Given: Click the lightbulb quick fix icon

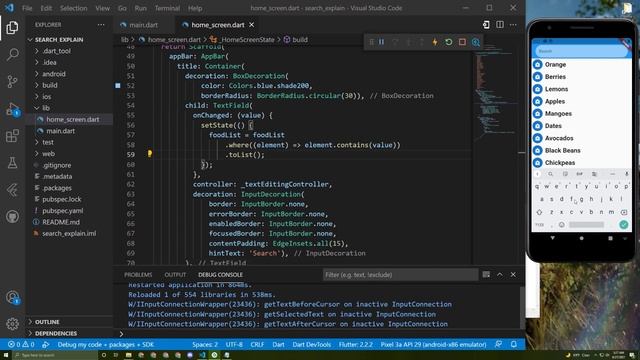Looking at the screenshot, I should 150,153.
